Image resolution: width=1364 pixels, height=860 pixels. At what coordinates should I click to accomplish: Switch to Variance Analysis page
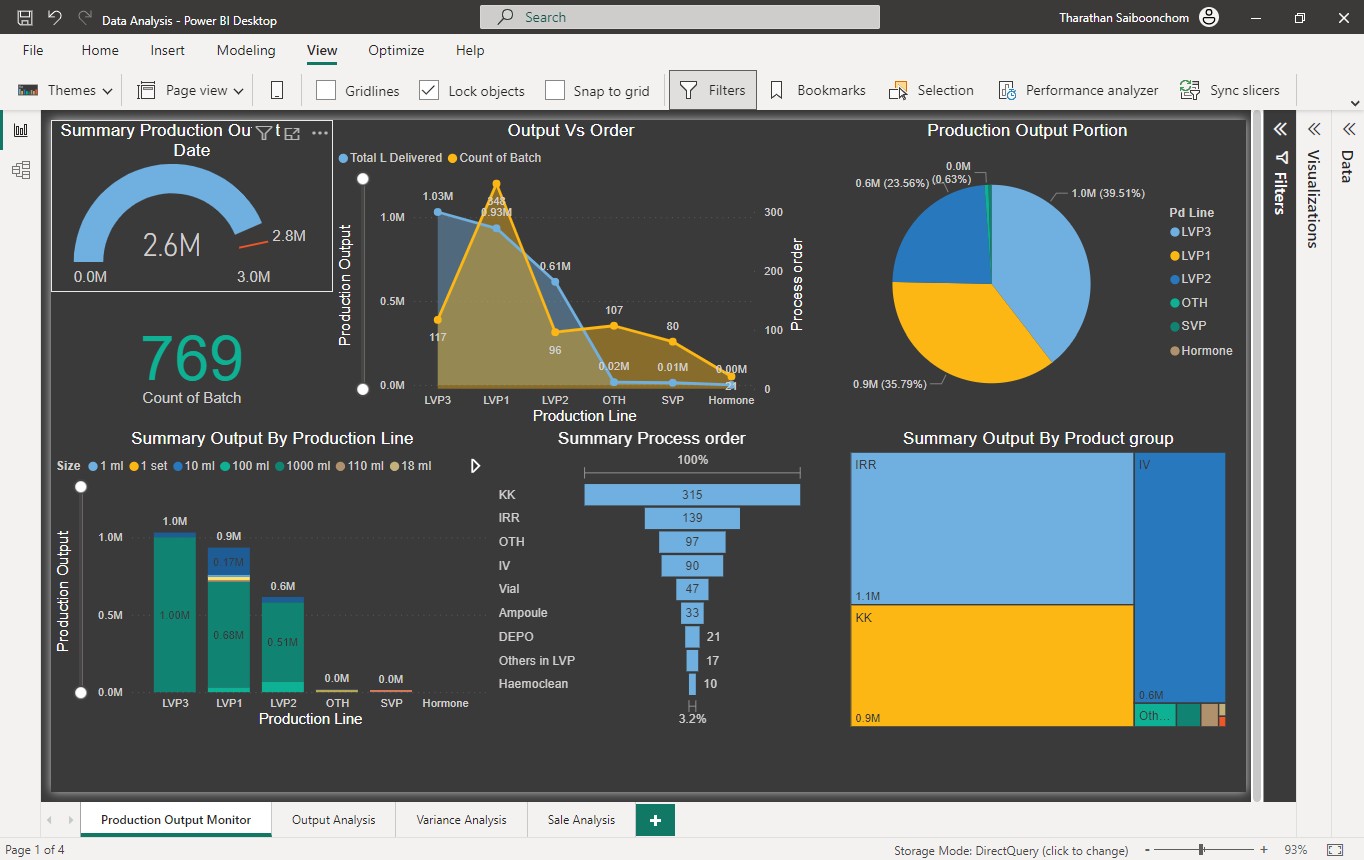coord(461,820)
